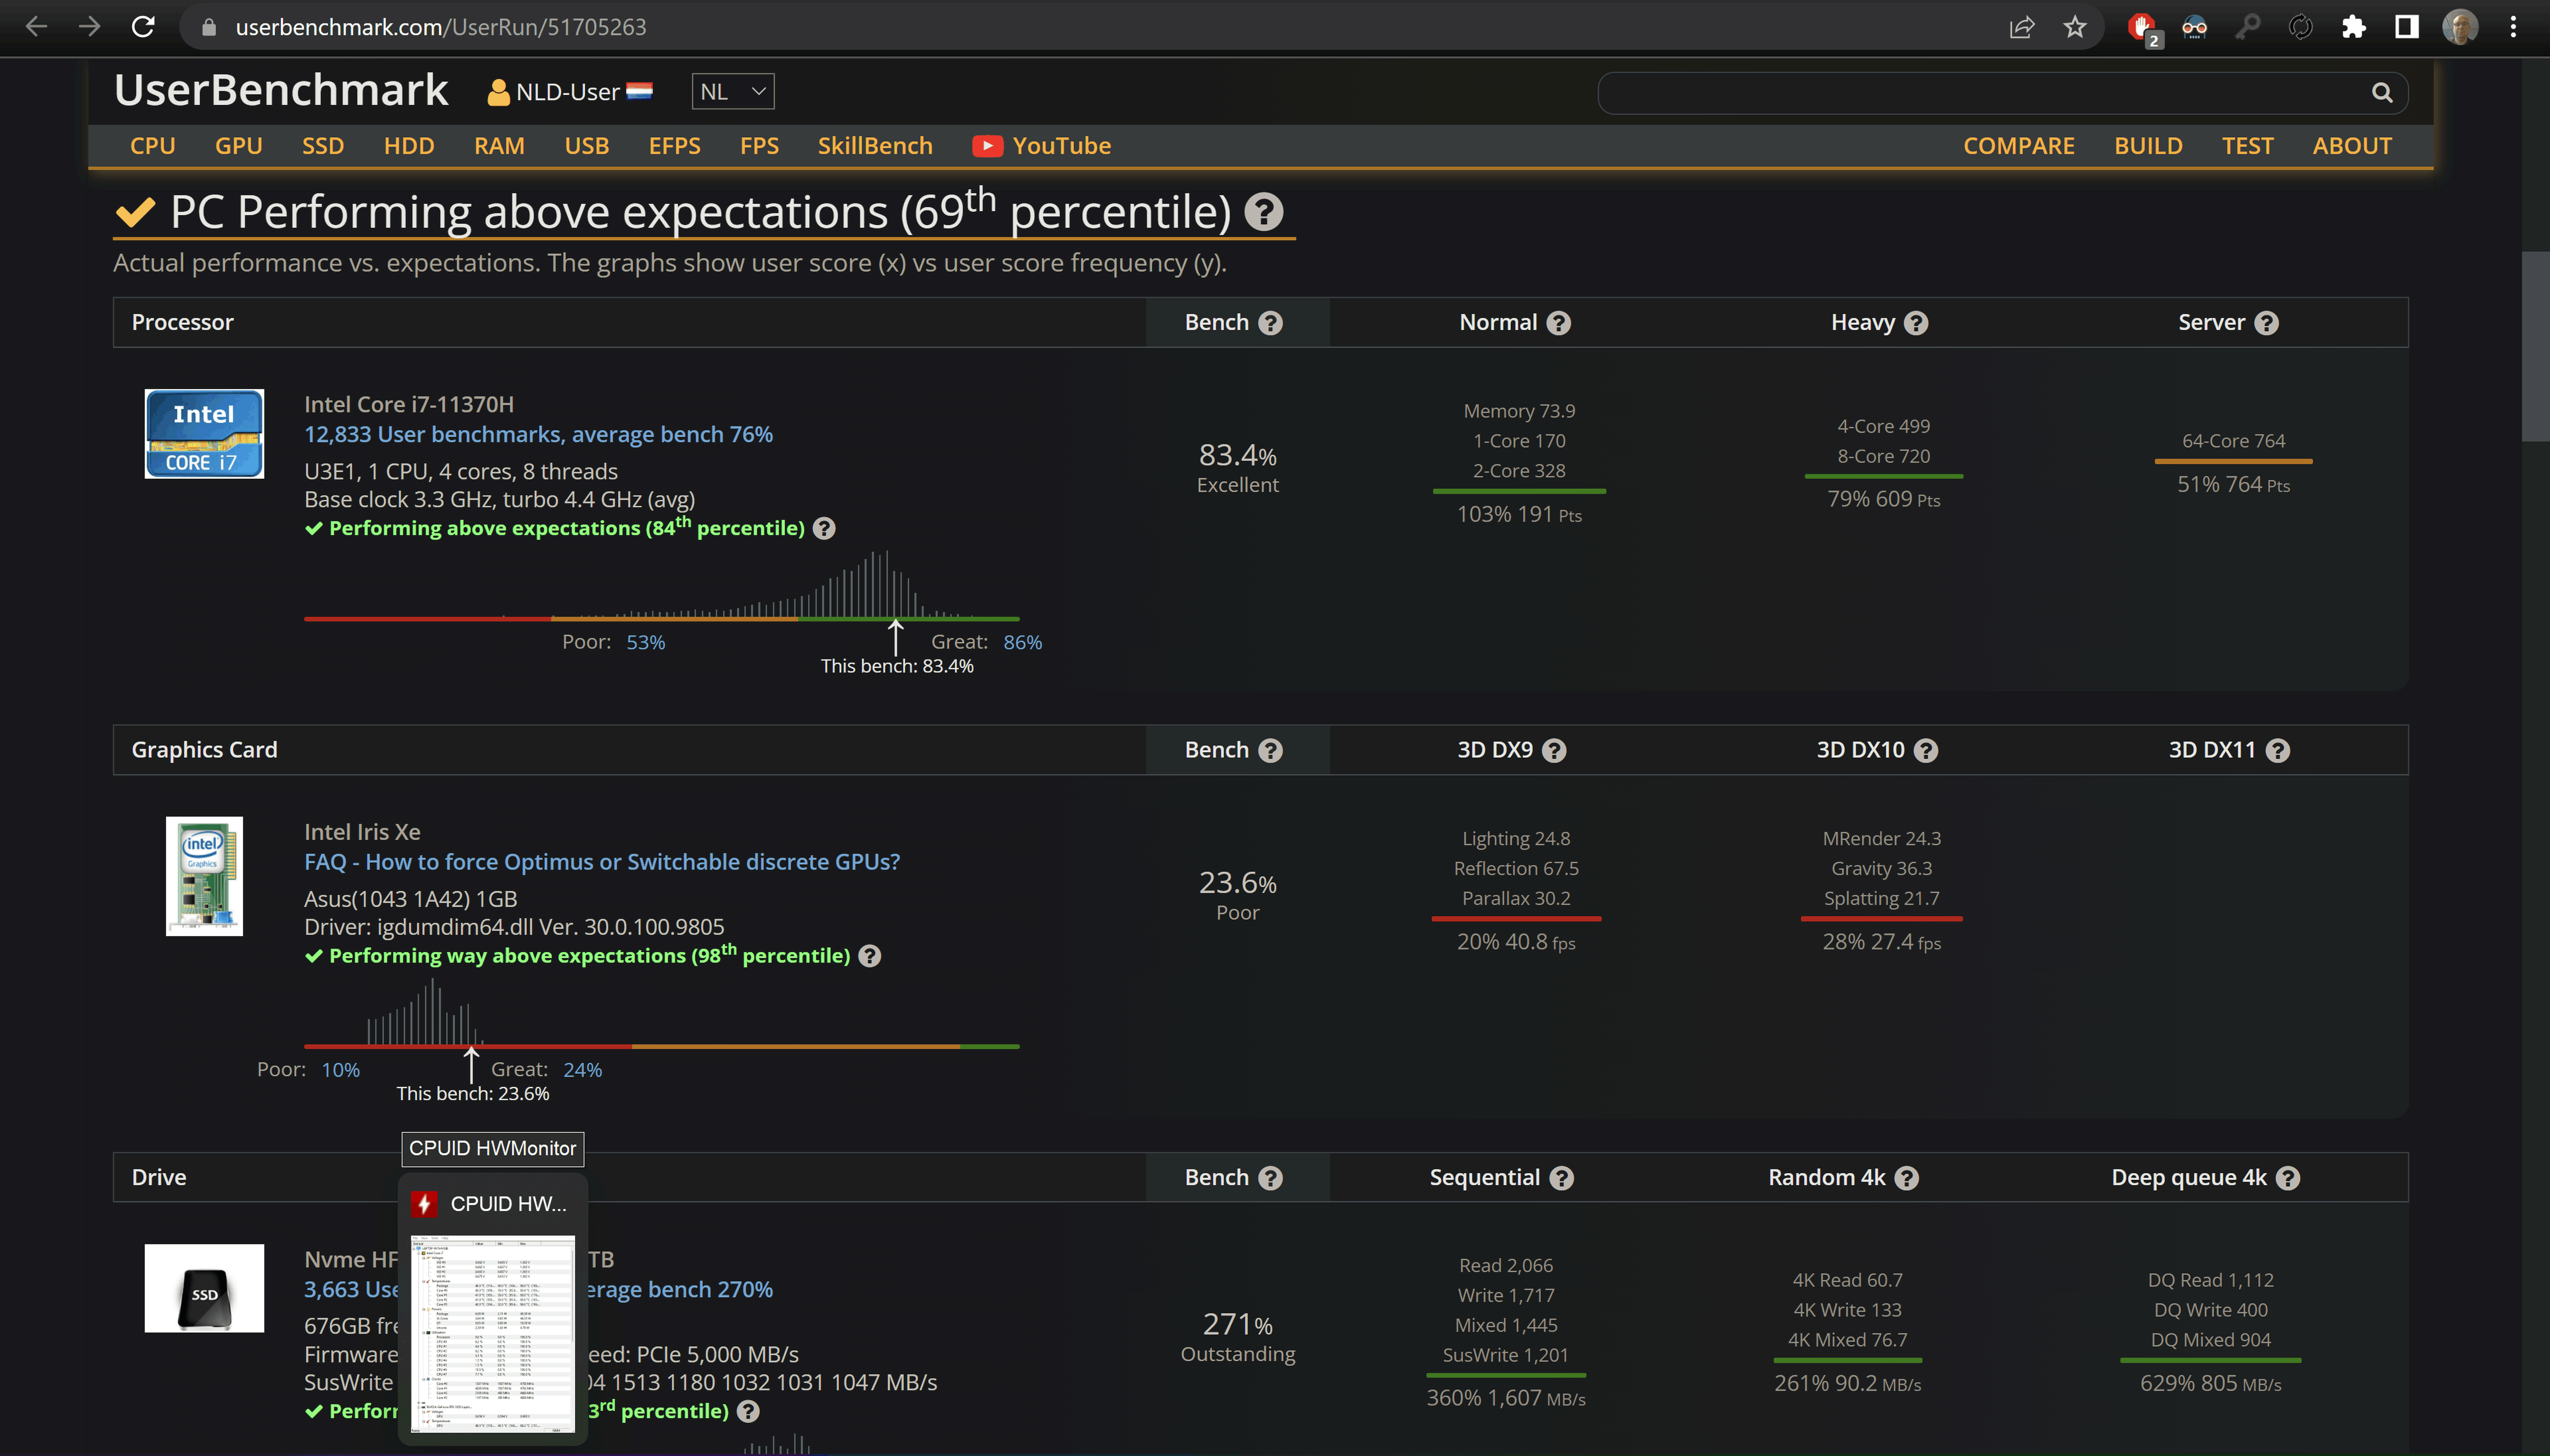
Task: Click the GPU Poor 10% value
Action: (340, 1070)
